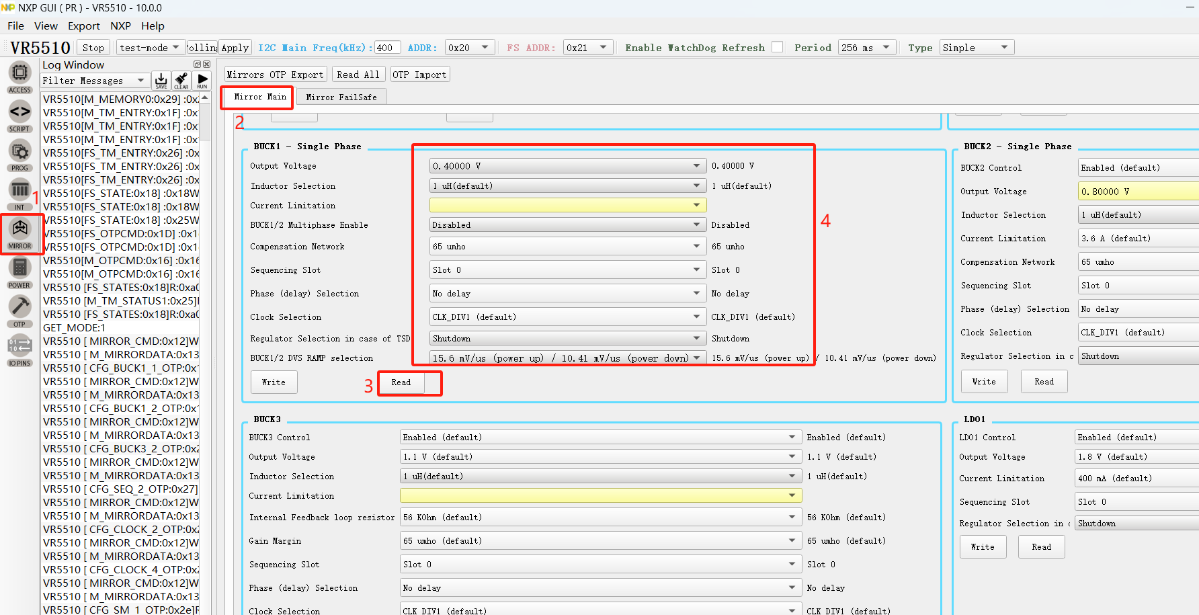Open the WatchDog Period dropdown

pyautogui.click(x=868, y=47)
